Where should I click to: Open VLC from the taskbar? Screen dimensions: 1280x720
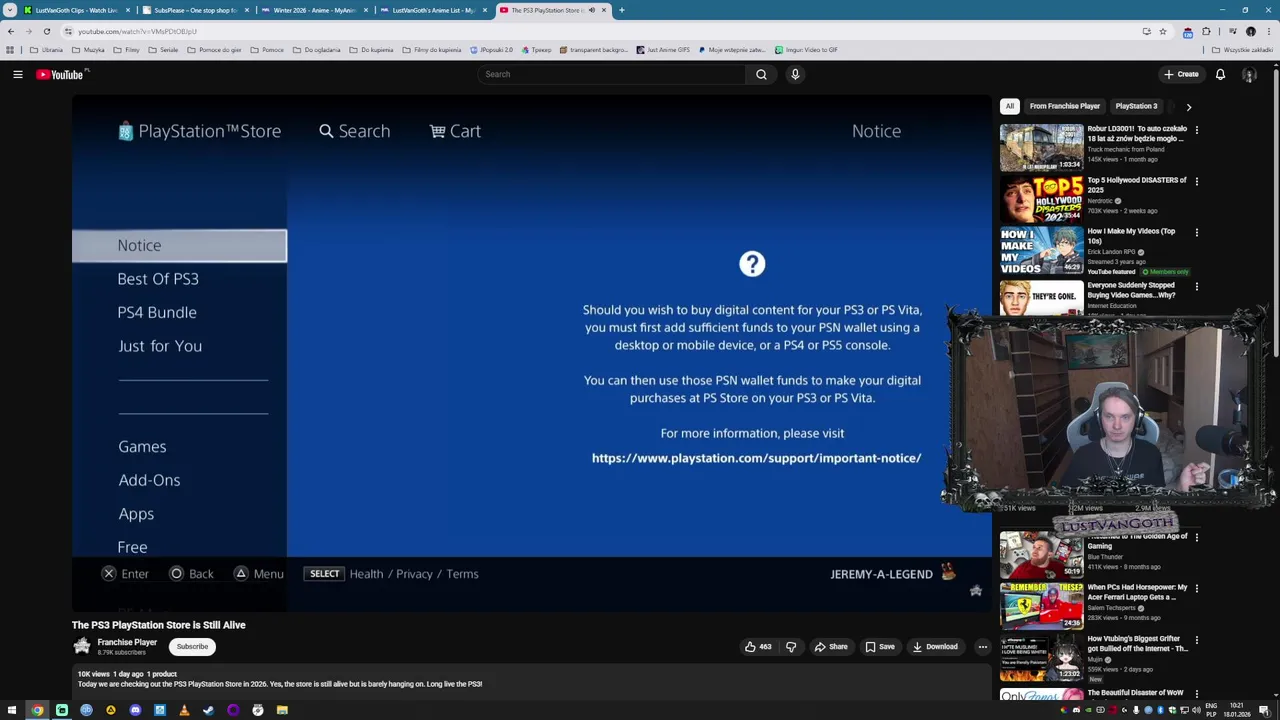click(184, 710)
